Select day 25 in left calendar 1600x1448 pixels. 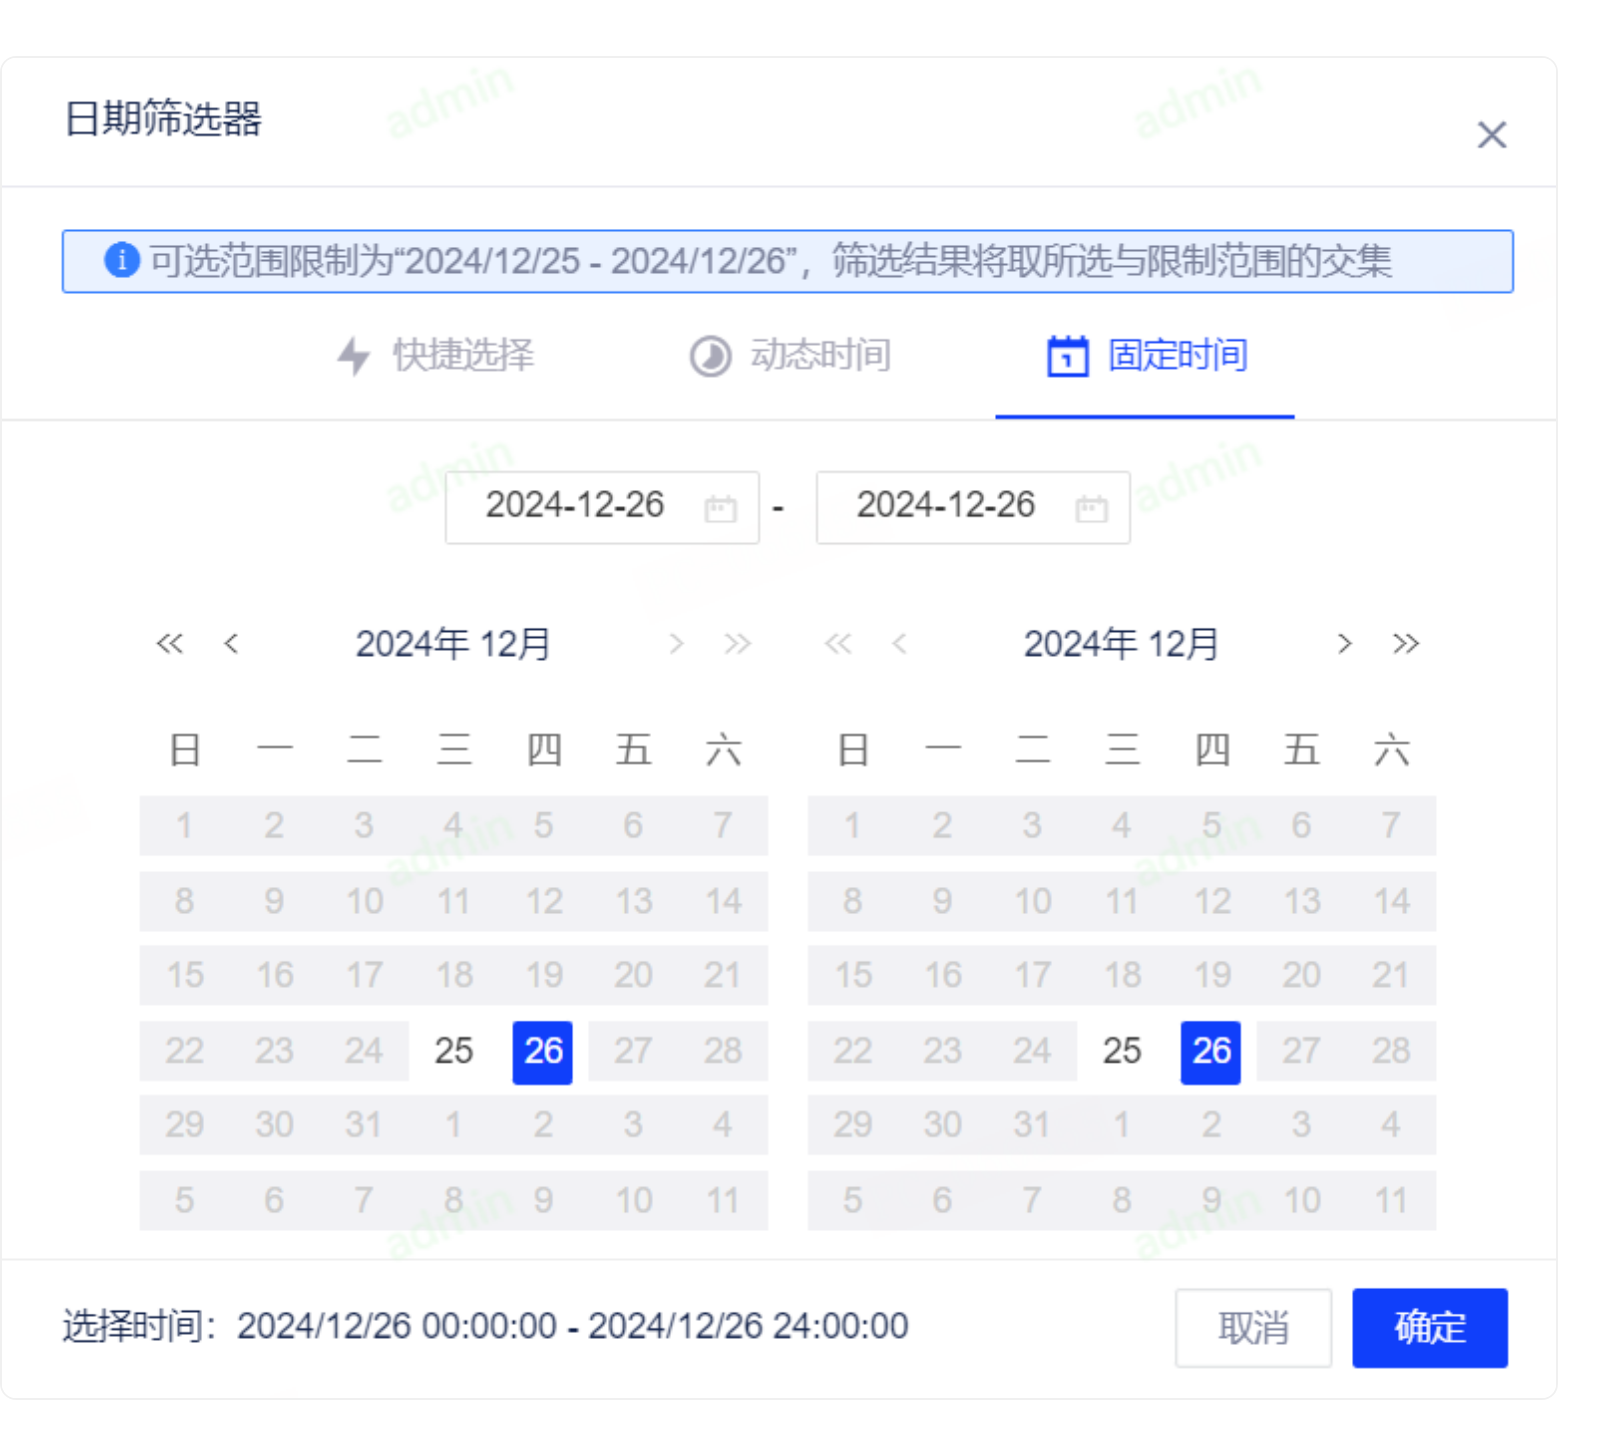(453, 1051)
